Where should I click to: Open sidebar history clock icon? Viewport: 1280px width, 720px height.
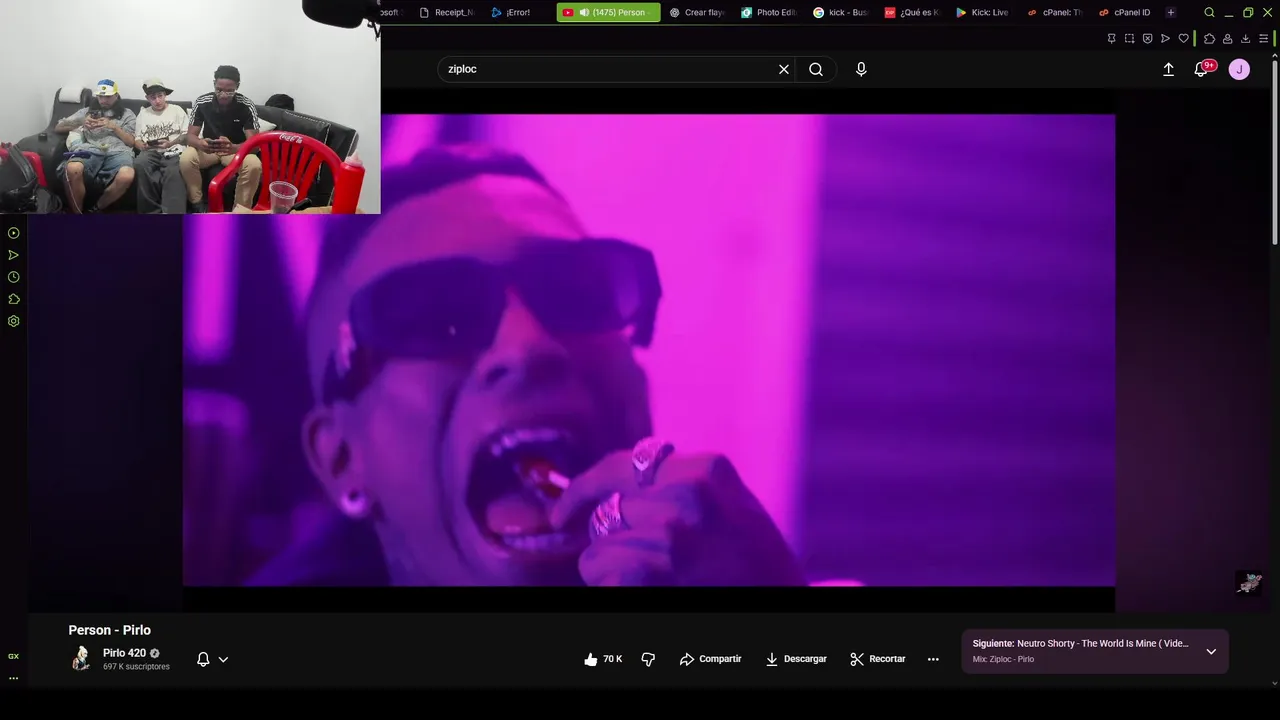point(14,277)
